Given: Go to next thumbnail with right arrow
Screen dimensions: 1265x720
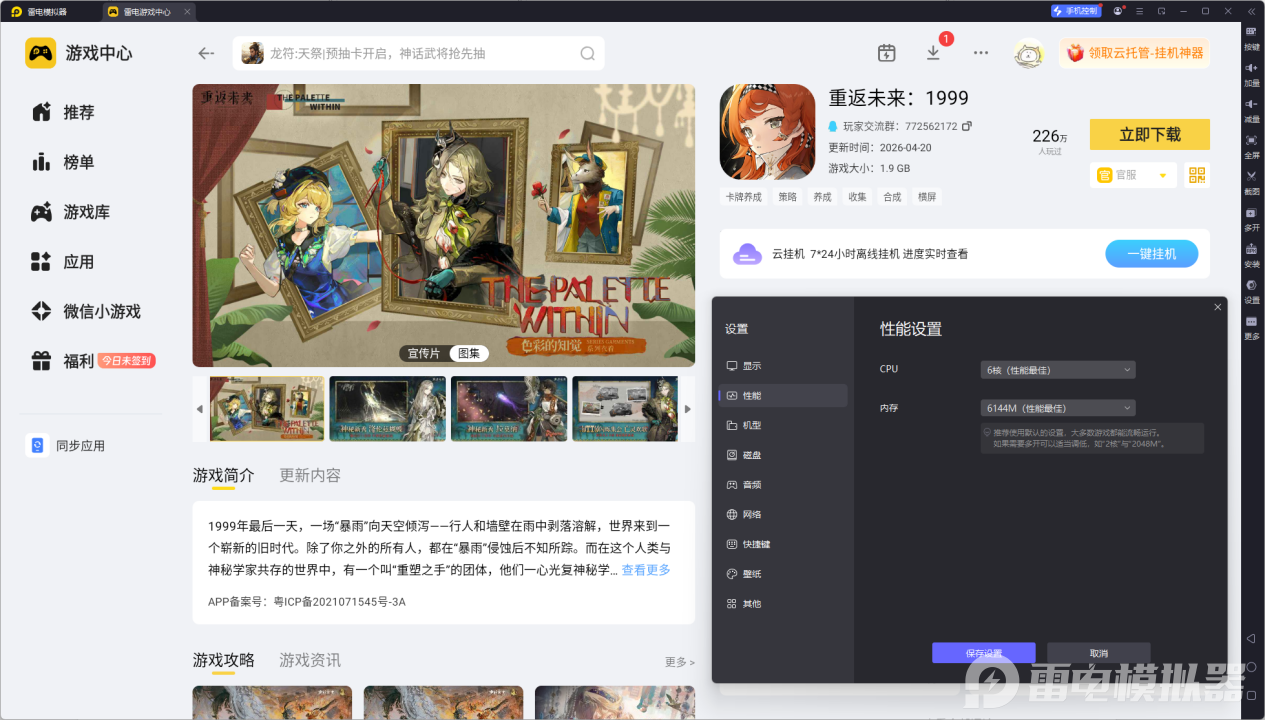Looking at the screenshot, I should click(x=687, y=409).
